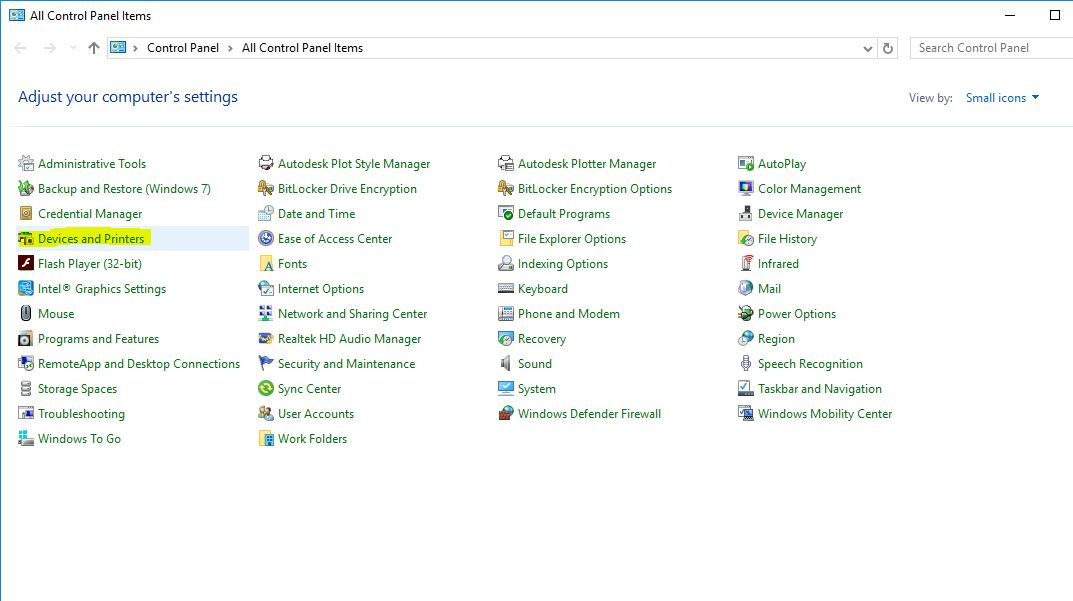
Task: Click the Sync Center icon
Action: coord(266,389)
